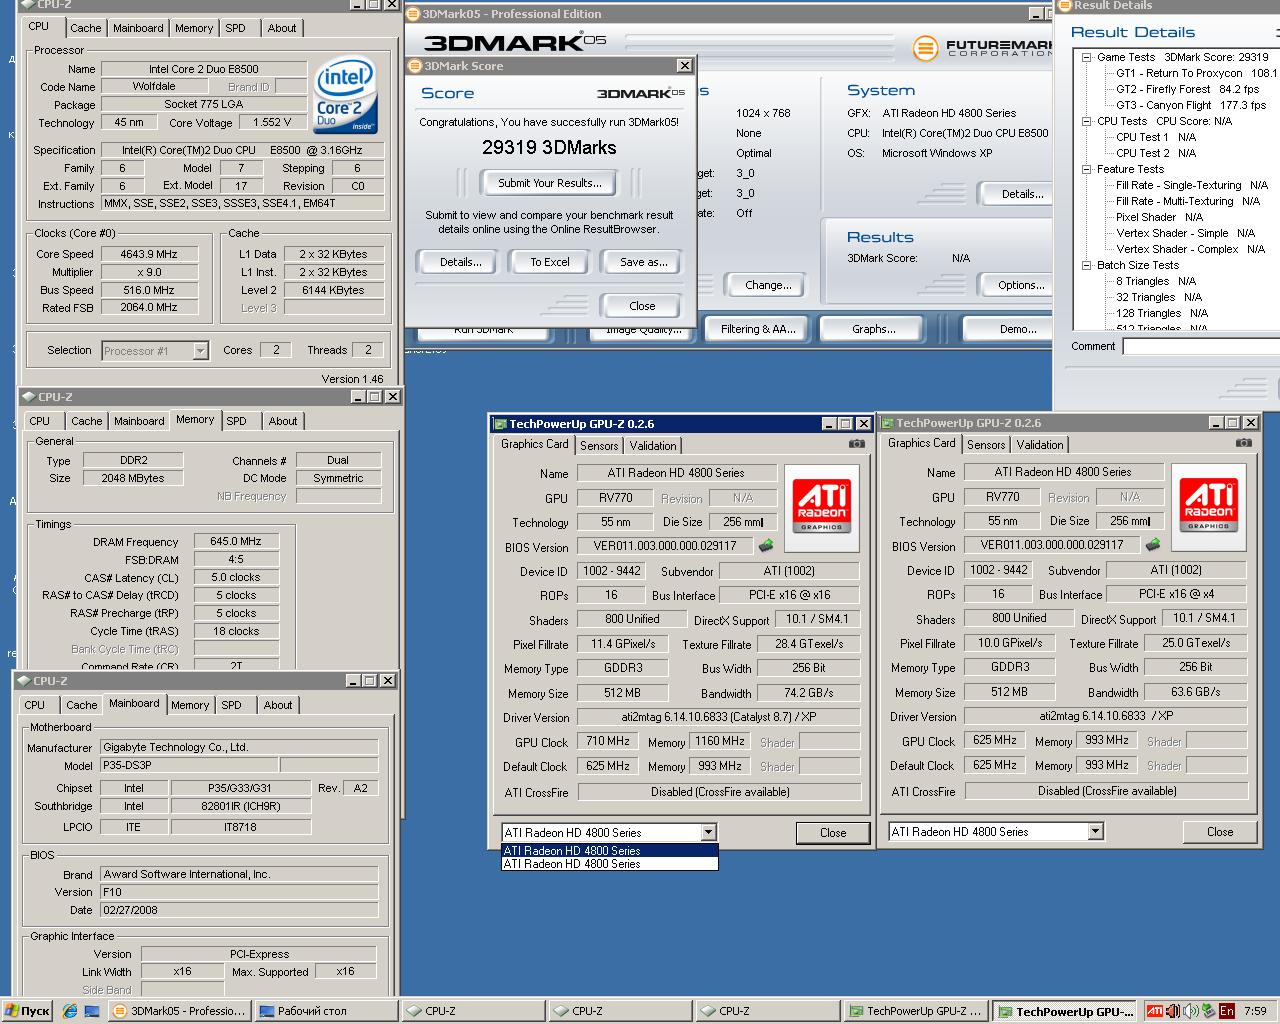Click the save BIOS chip icon in the right GPU-Z window
The height and width of the screenshot is (1024, 1280).
click(1153, 545)
